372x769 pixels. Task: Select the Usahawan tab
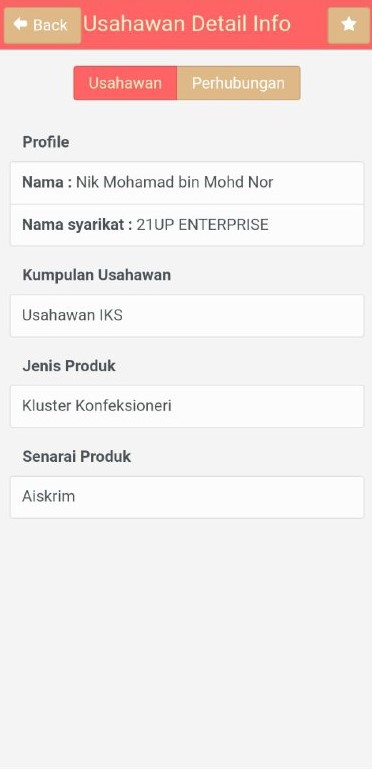click(125, 83)
